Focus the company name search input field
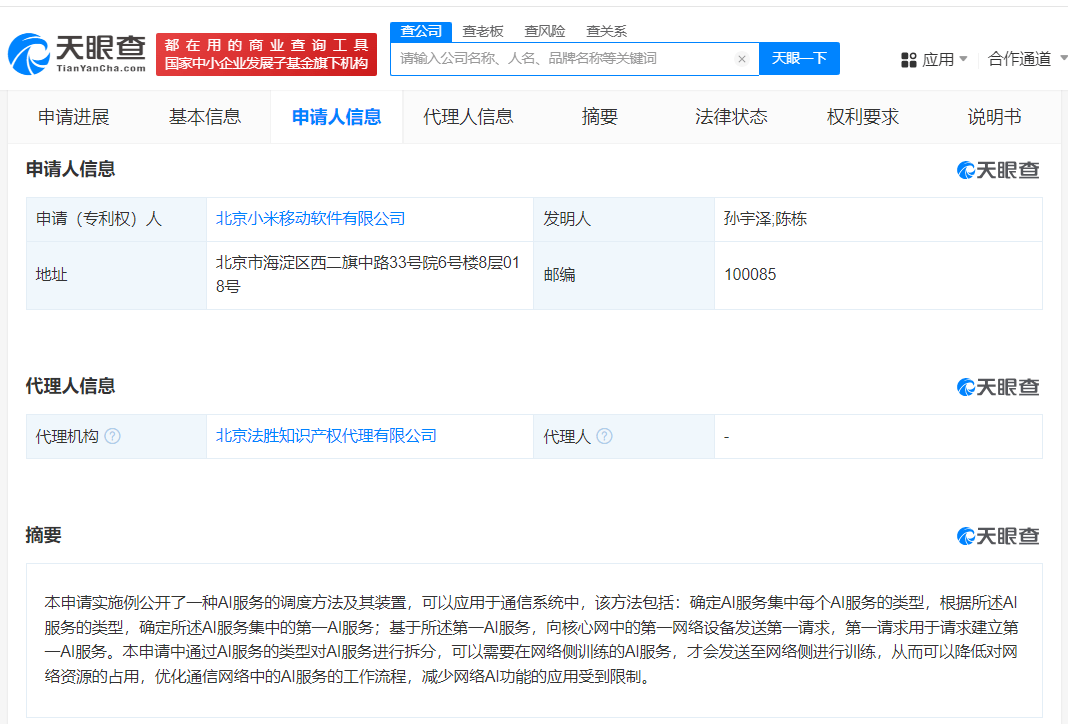The height and width of the screenshot is (724, 1068). pyautogui.click(x=565, y=59)
